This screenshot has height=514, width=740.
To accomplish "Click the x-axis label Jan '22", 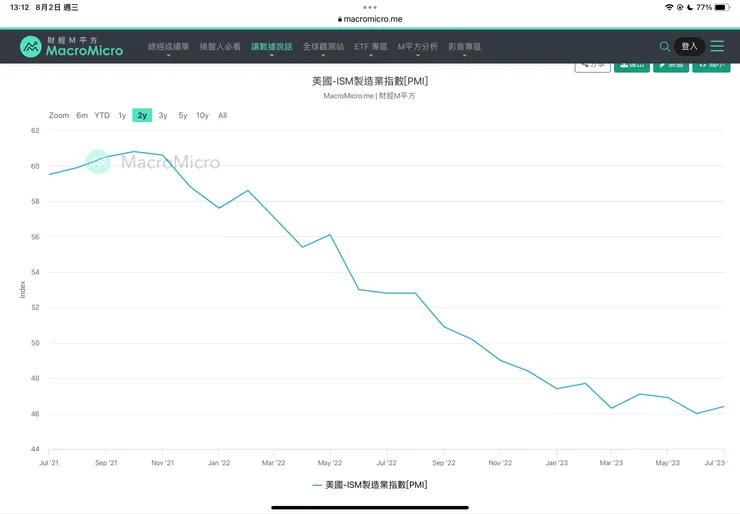I will tap(219, 463).
